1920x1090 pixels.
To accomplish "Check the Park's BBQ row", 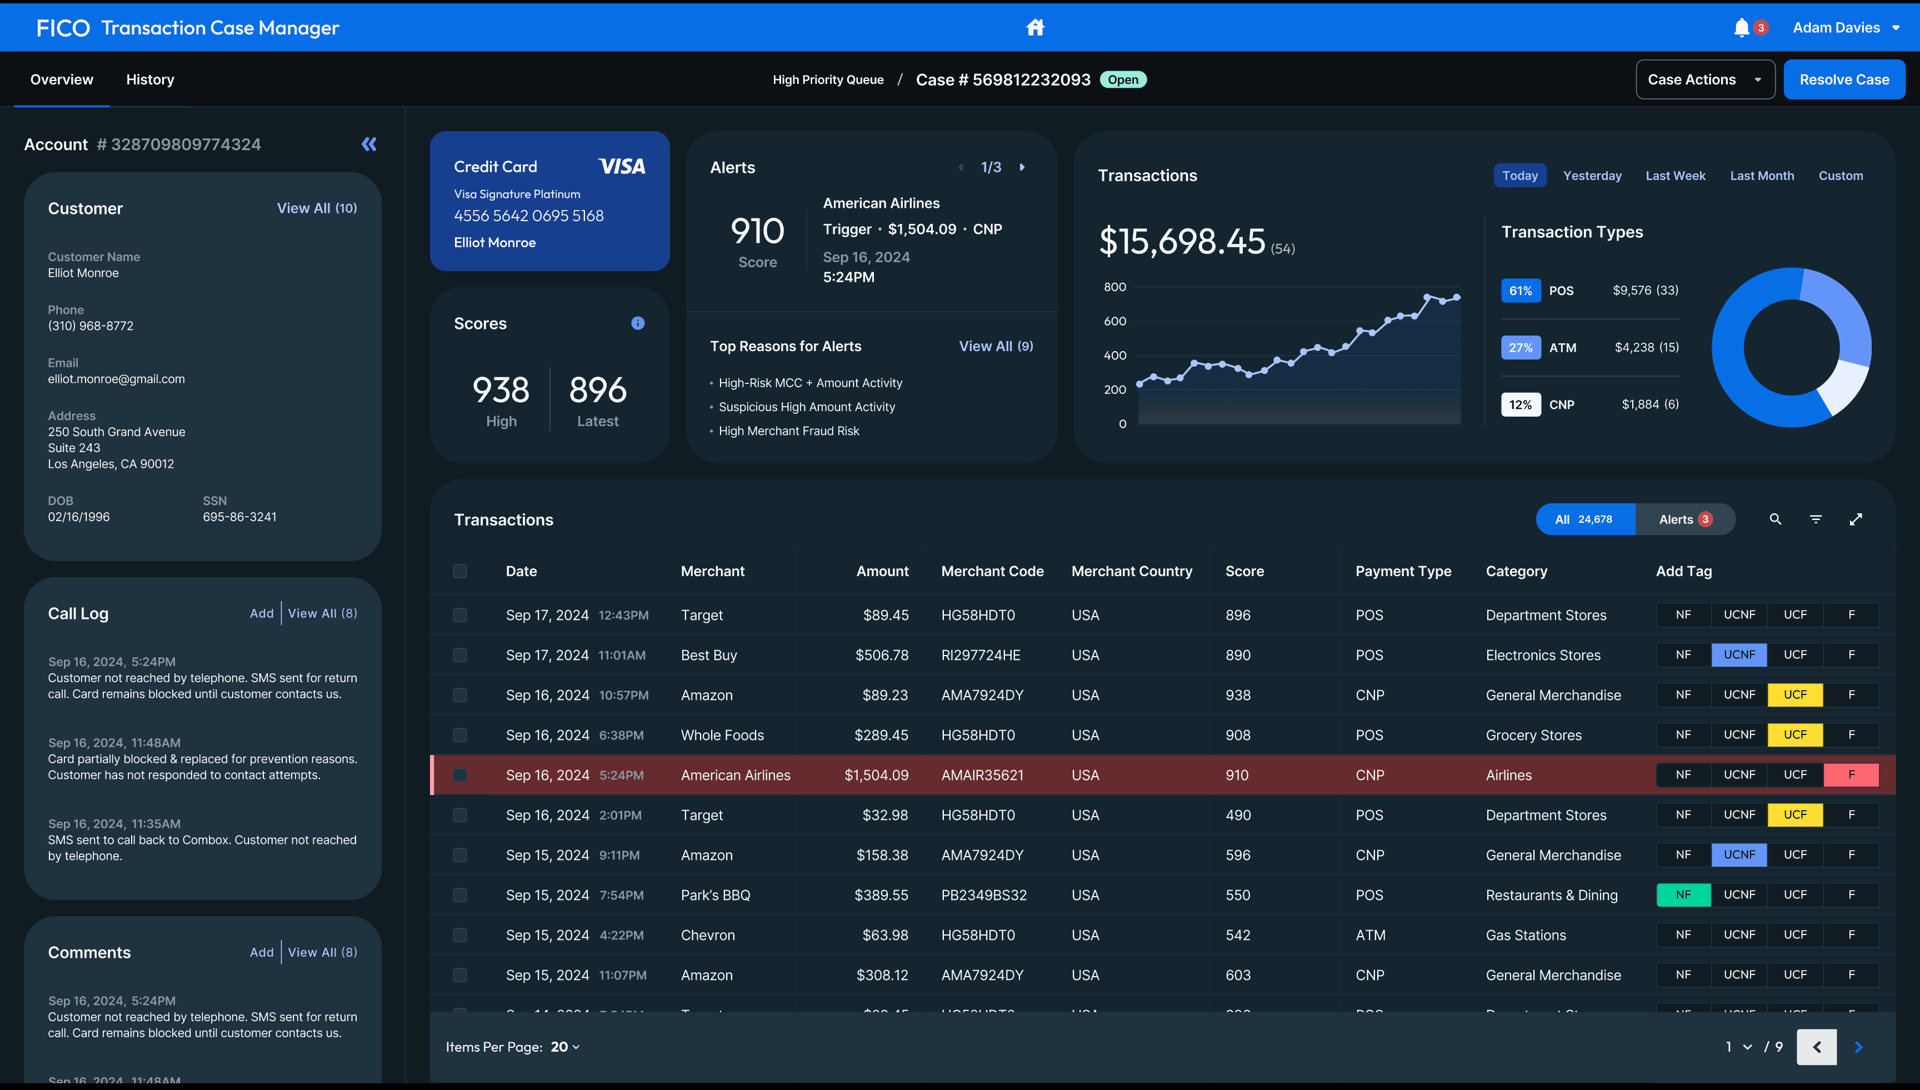I will [x=460, y=895].
